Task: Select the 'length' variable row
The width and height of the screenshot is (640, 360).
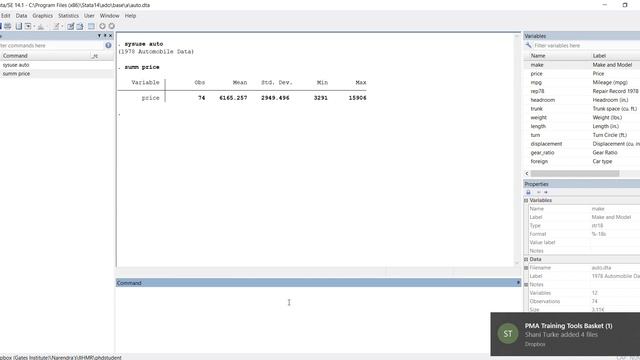Action: click(x=582, y=127)
